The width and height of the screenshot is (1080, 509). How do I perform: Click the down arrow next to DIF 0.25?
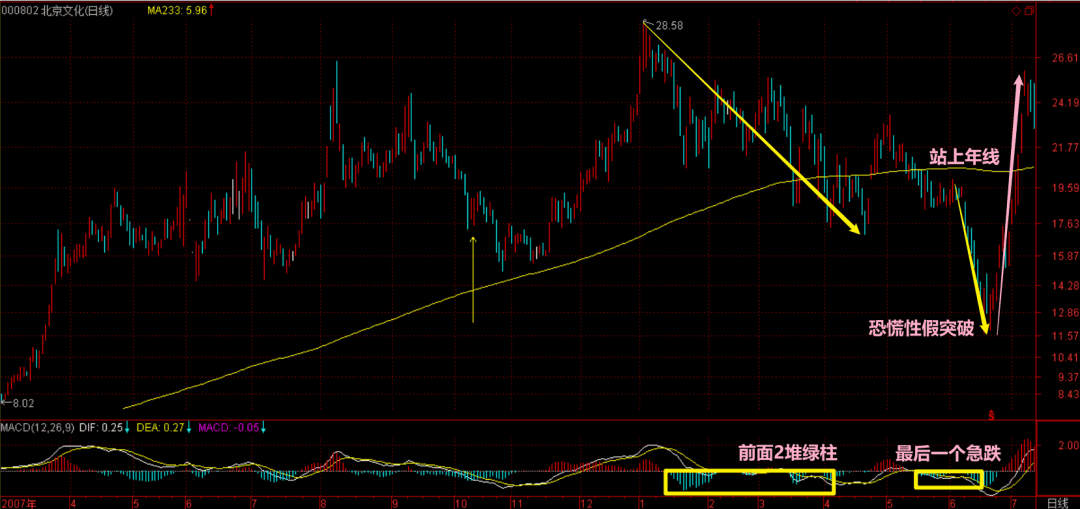click(129, 428)
